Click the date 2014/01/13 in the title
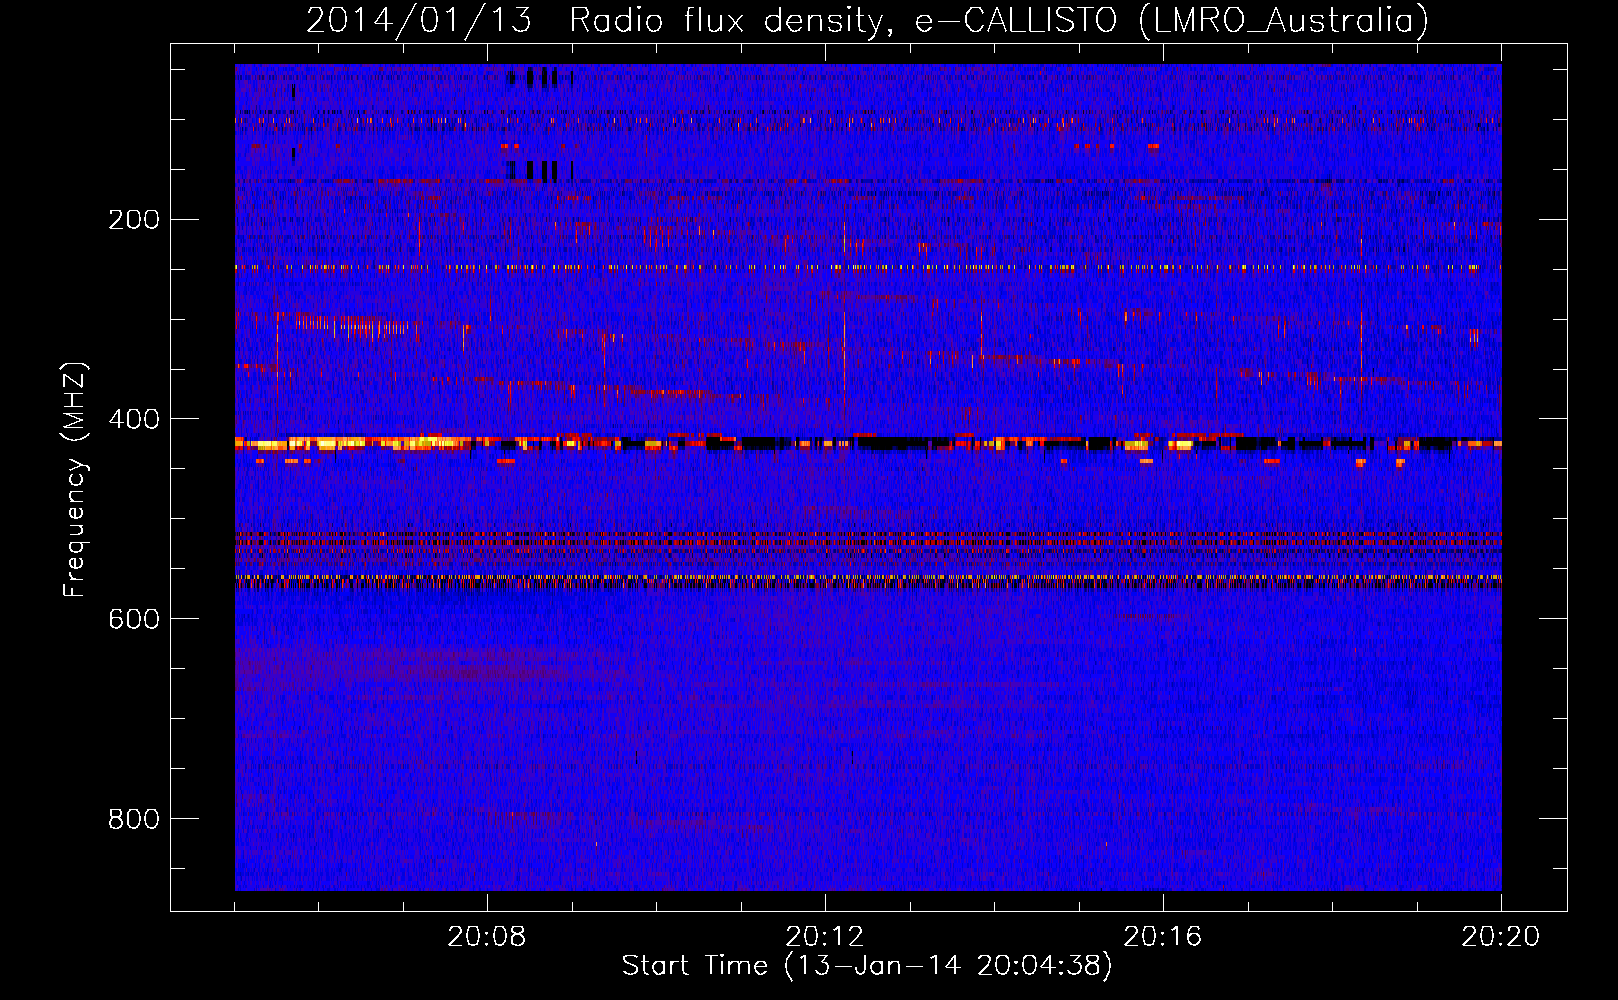Screen dimensions: 1618x1000 (419, 20)
